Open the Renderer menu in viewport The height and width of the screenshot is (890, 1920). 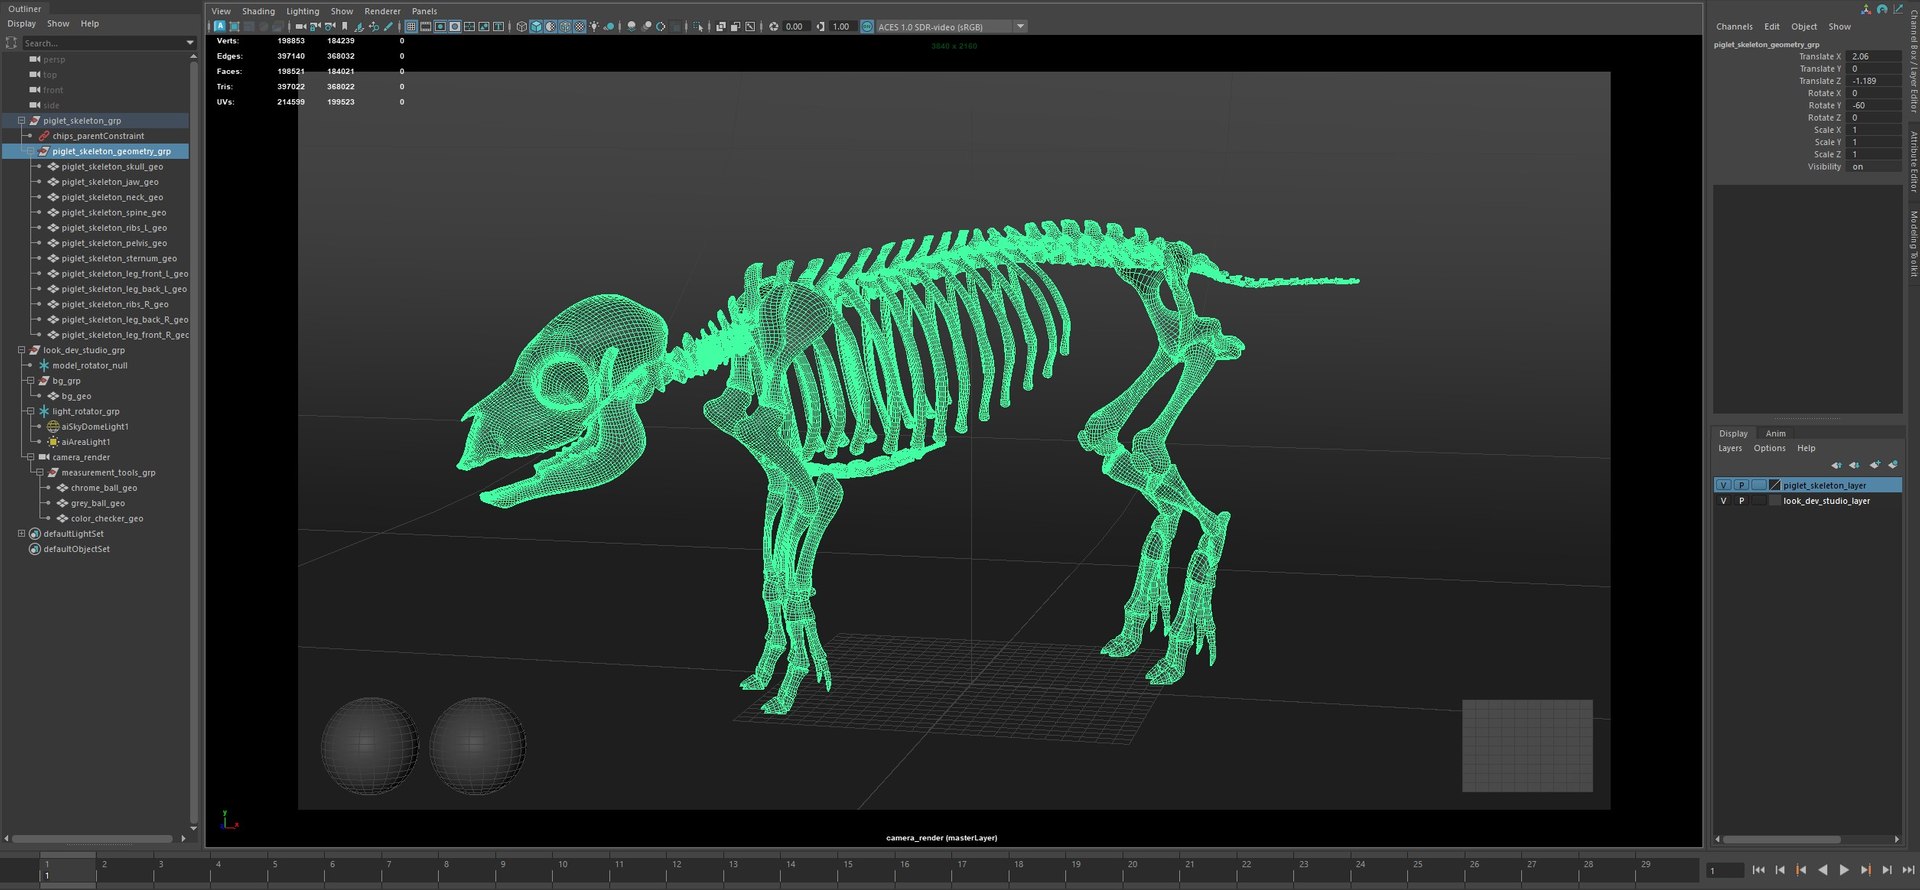[382, 11]
